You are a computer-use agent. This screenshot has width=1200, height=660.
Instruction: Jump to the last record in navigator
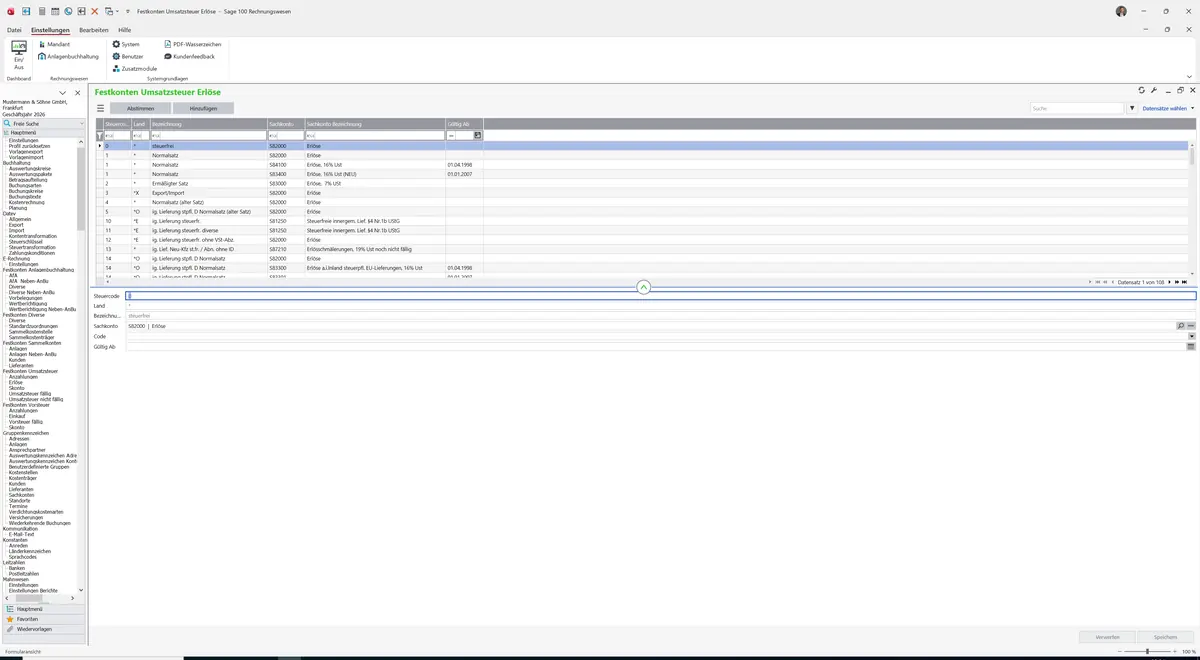(1183, 282)
